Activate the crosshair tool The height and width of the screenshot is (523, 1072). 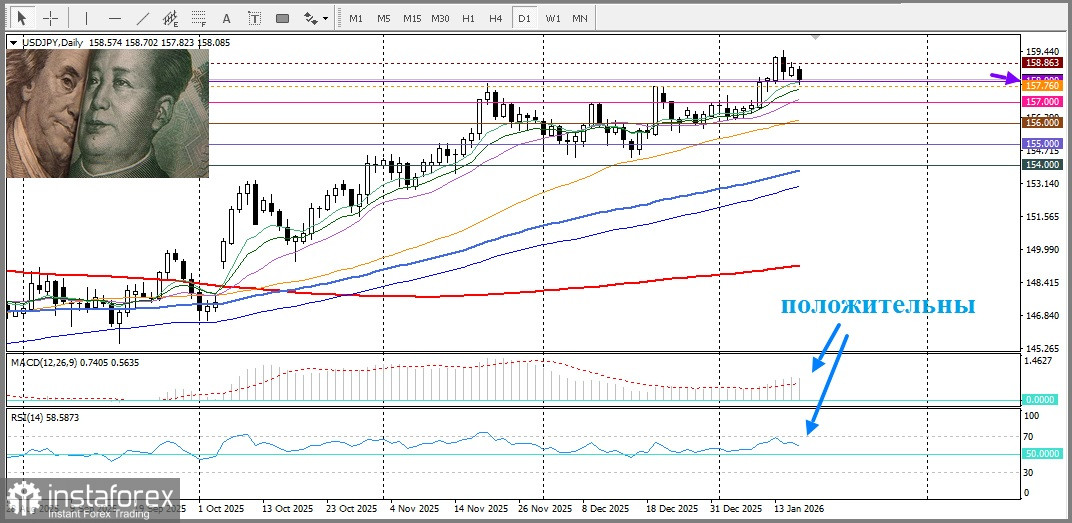tap(50, 18)
